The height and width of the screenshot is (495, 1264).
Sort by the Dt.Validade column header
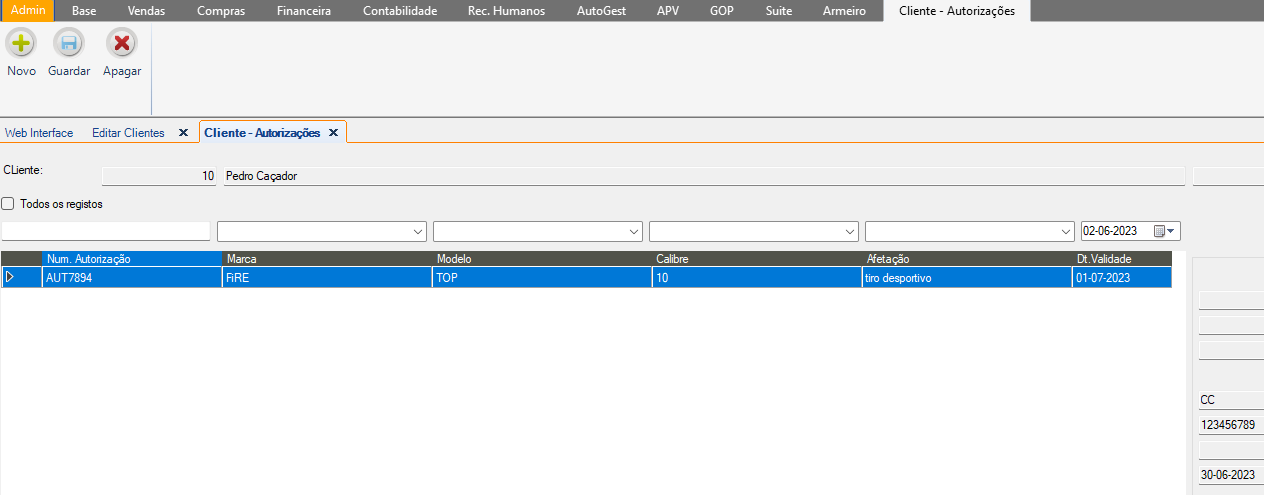[x=1120, y=259]
